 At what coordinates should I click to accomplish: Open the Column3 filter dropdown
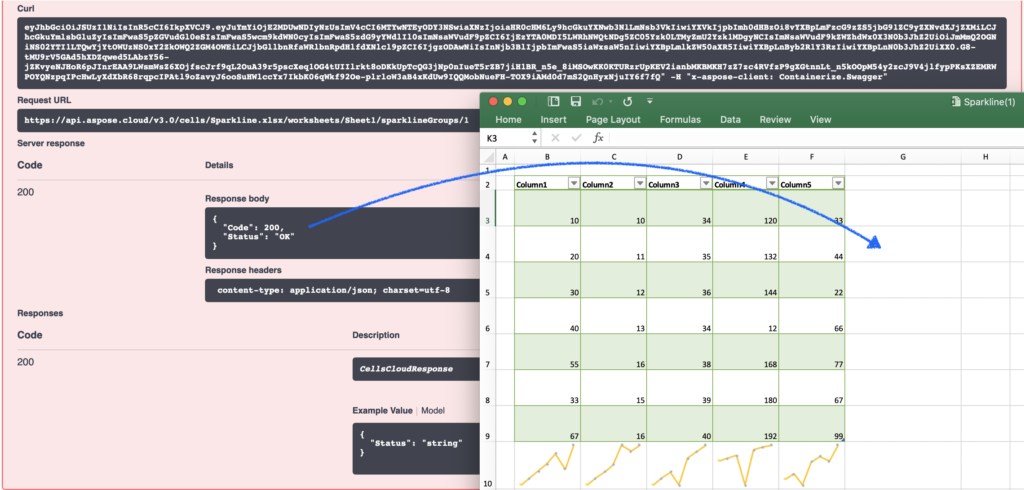point(705,183)
